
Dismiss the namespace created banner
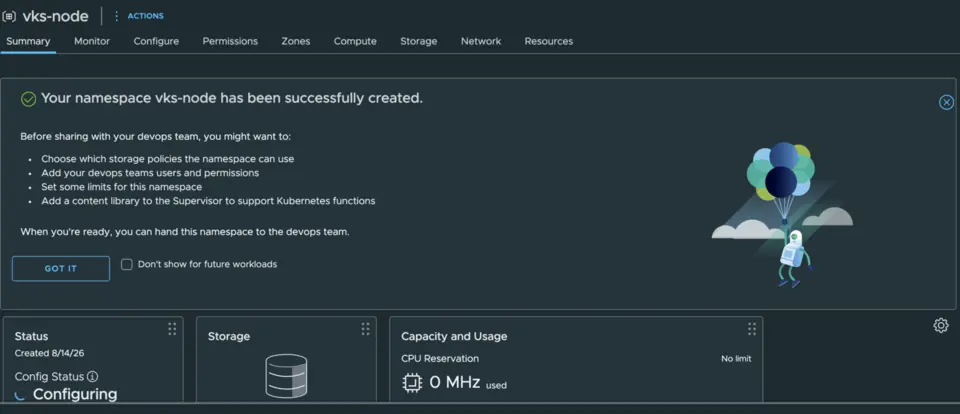pyautogui.click(x=947, y=102)
